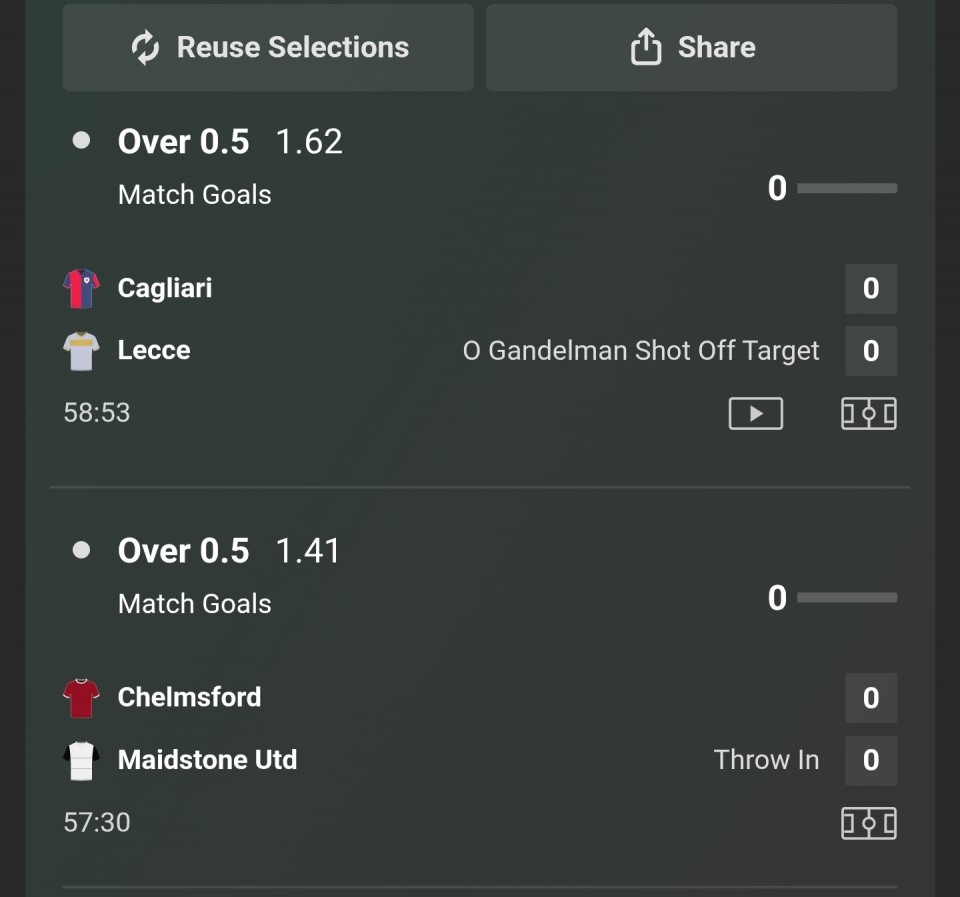Screen dimensions: 960x897
Task: Click the Chelmsford team shirt icon
Action: [81, 698]
